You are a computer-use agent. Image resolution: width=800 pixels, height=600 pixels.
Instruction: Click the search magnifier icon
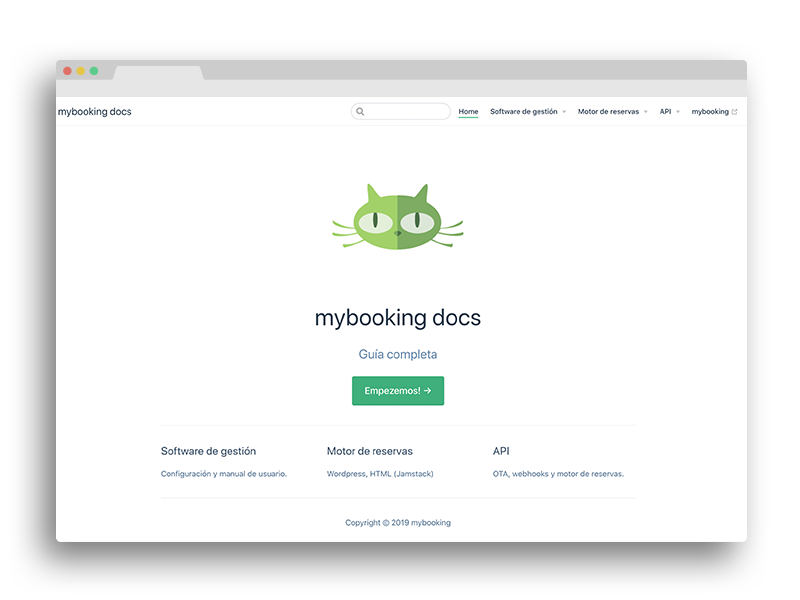360,111
